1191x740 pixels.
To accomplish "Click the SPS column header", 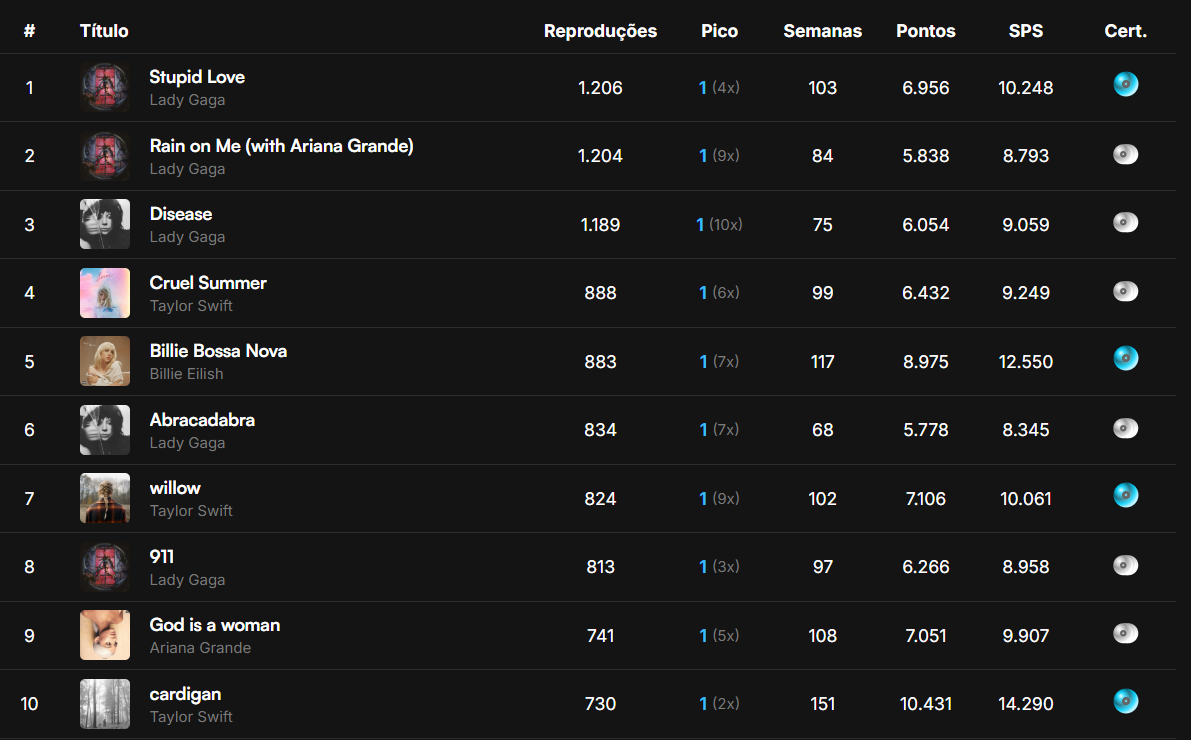I will point(1025,31).
